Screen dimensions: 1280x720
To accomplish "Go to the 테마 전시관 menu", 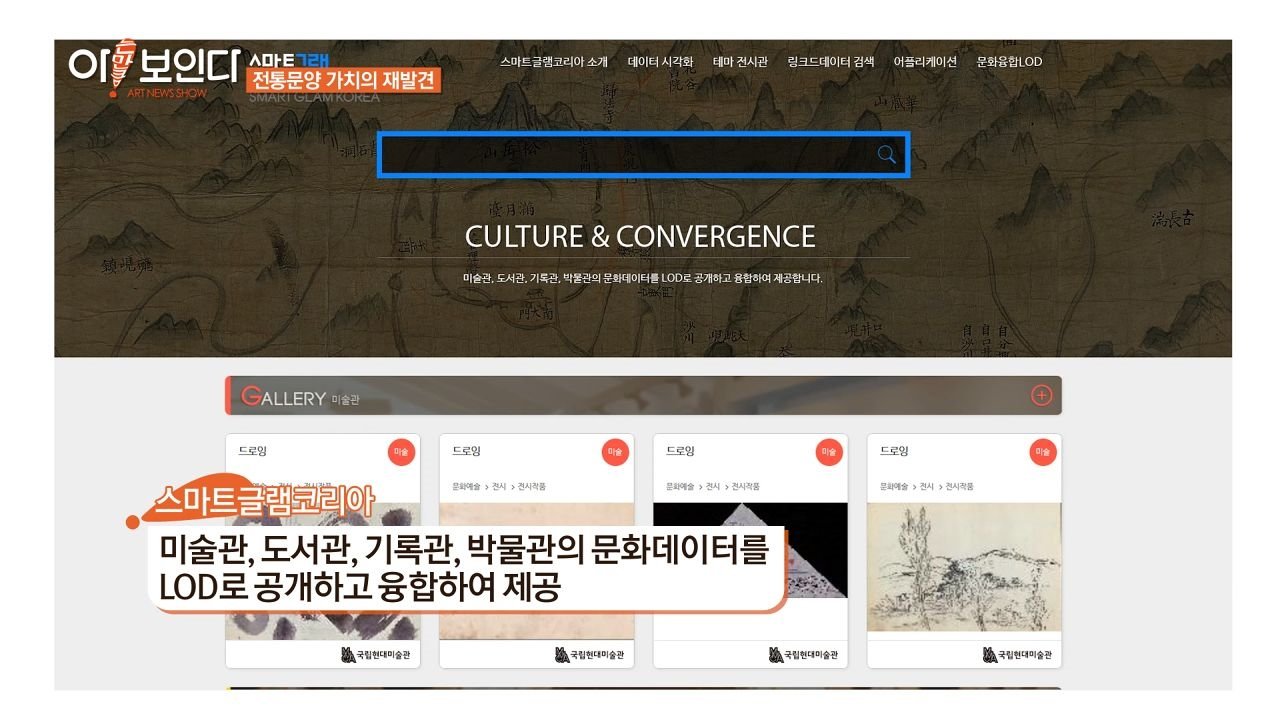I will tap(740, 62).
